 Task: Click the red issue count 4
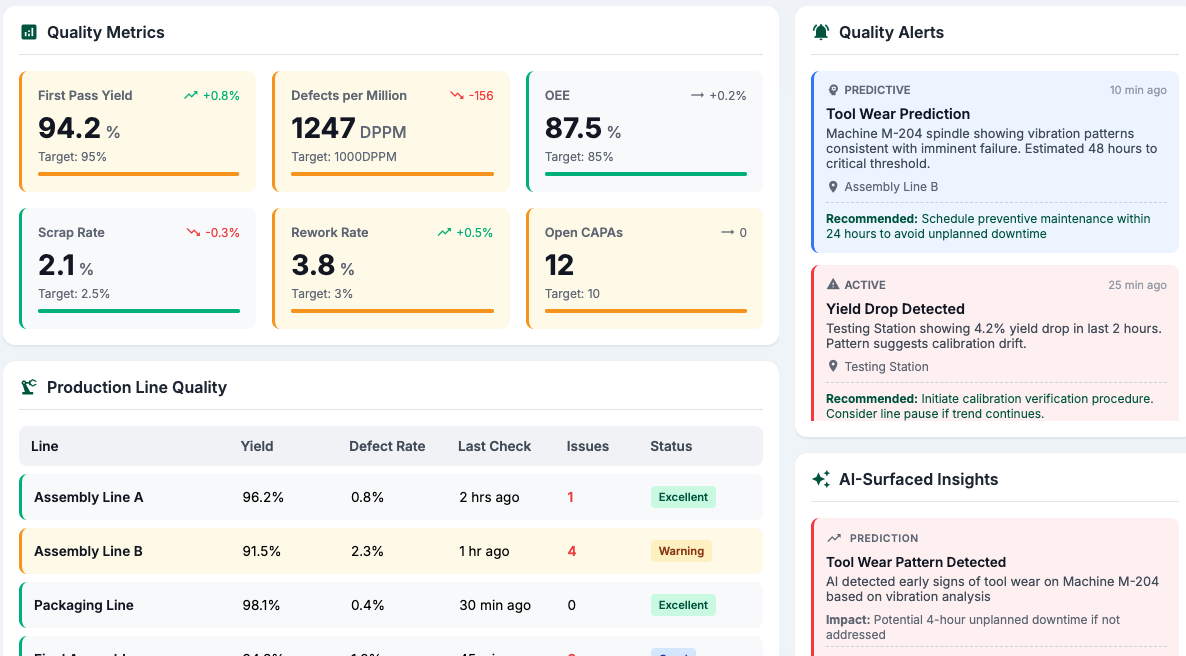tap(572, 552)
